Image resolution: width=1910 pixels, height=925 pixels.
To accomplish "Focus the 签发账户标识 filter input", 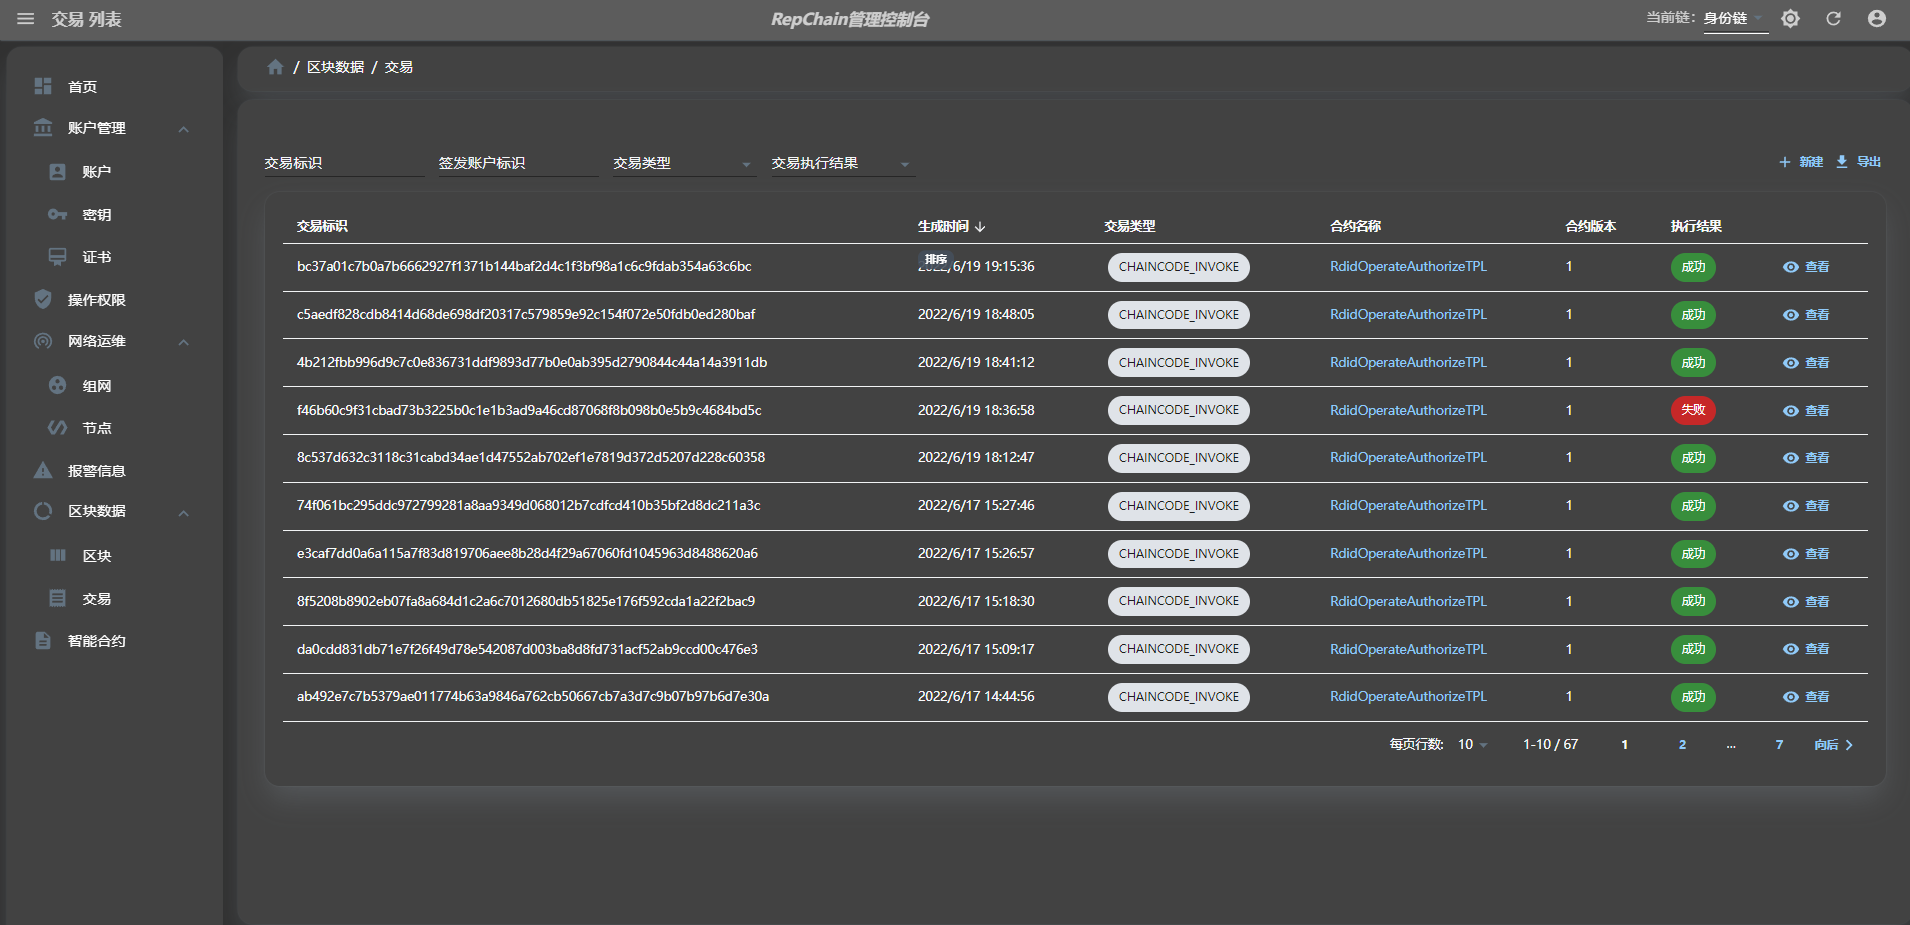I will coord(518,163).
